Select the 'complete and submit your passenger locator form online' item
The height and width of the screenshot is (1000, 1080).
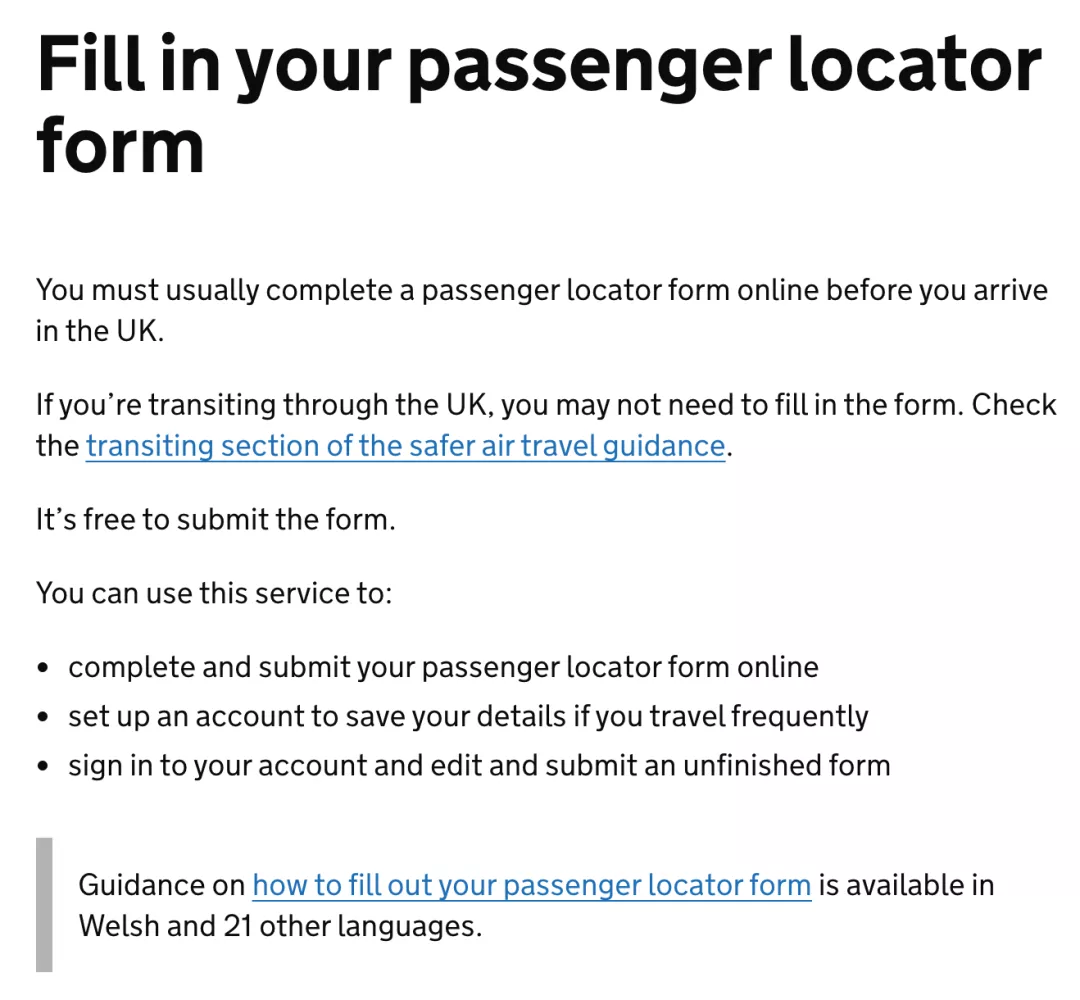tap(443, 668)
